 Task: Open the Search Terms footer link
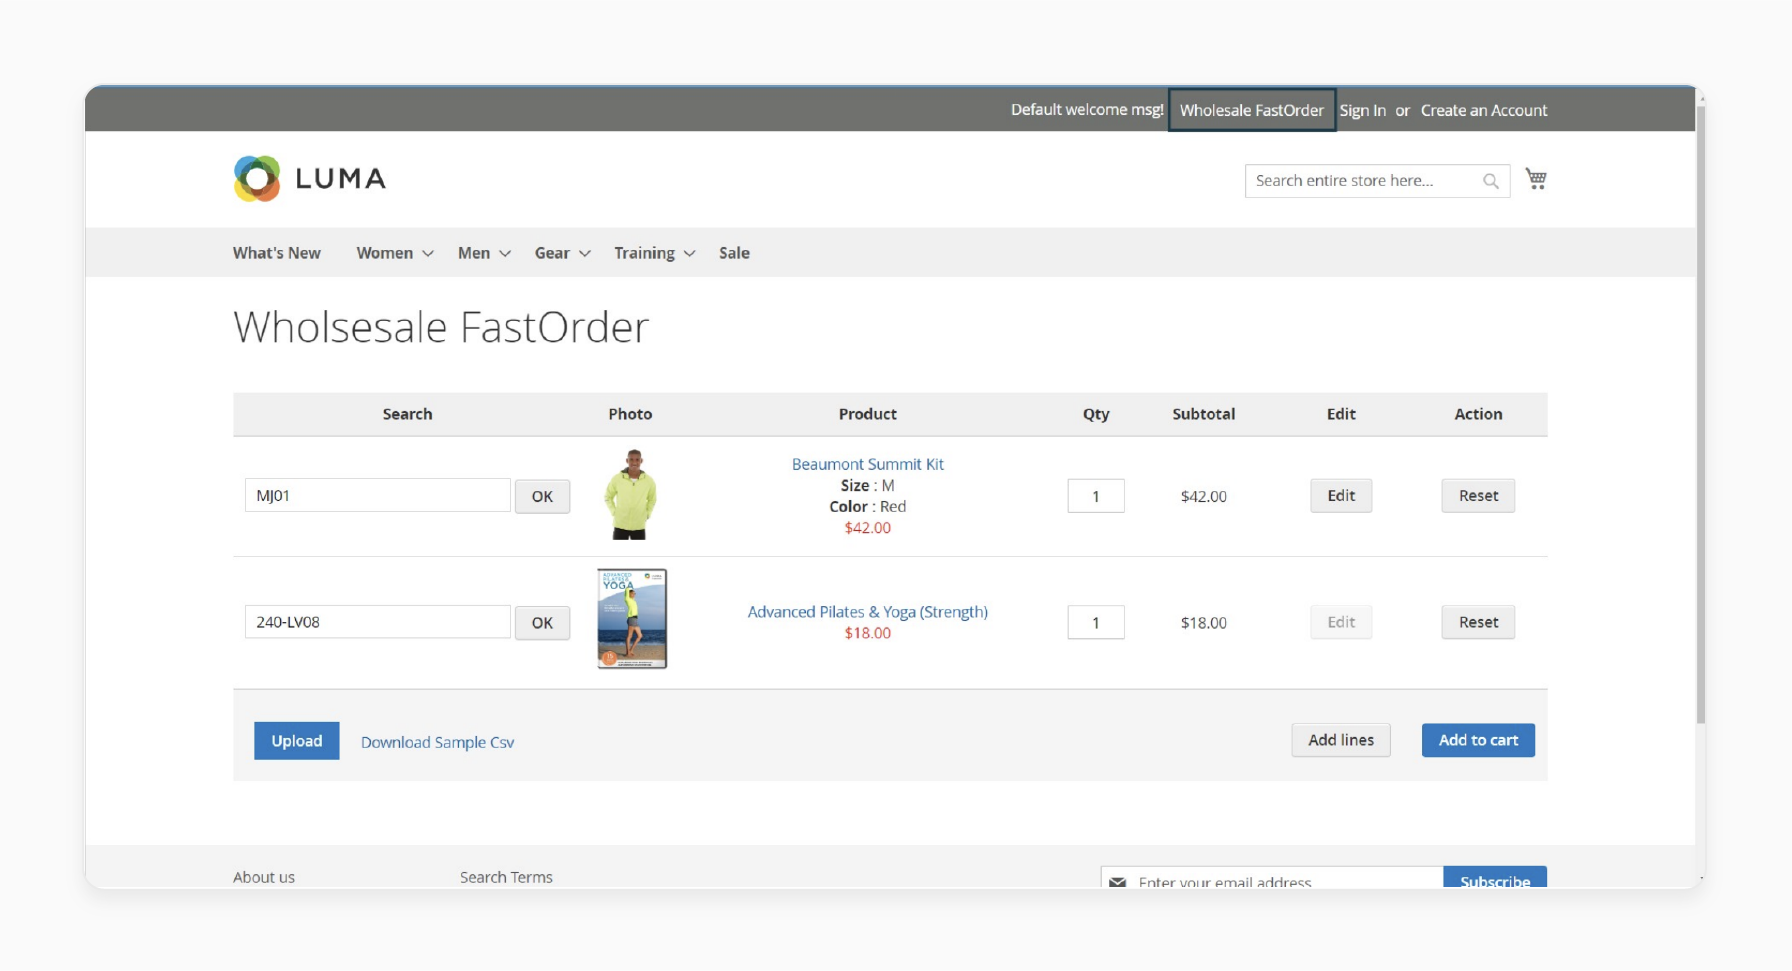click(x=506, y=877)
